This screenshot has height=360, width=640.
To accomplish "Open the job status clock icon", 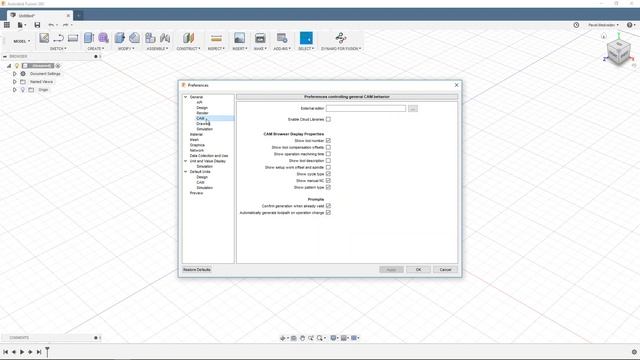I will [576, 25].
